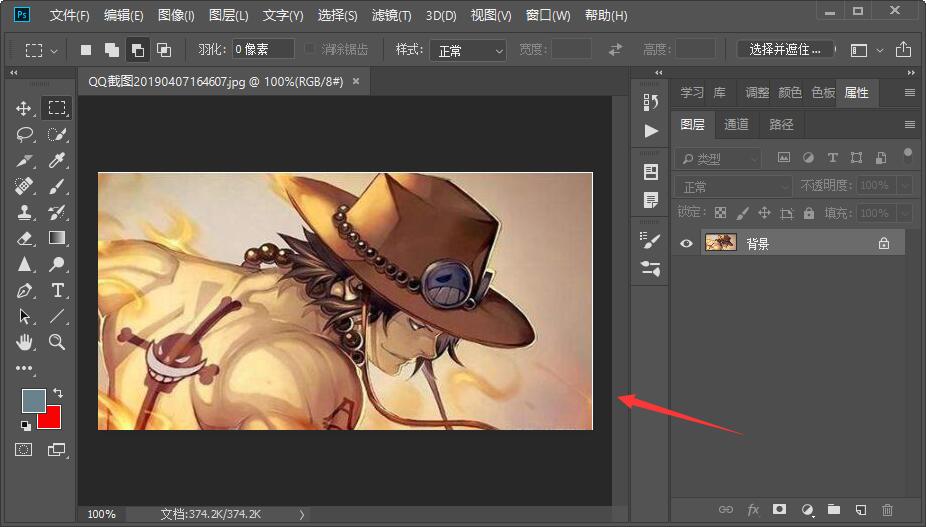Open the red background color swatch
The image size is (926, 527).
[52, 419]
